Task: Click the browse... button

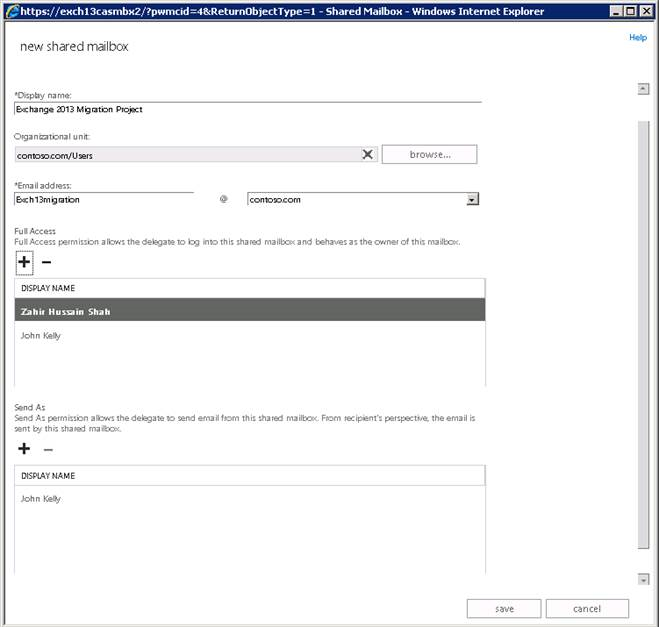Action: (429, 154)
